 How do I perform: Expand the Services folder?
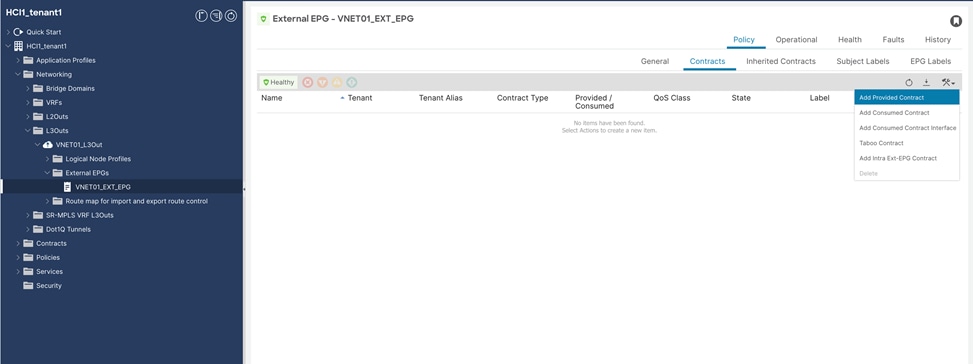18,272
